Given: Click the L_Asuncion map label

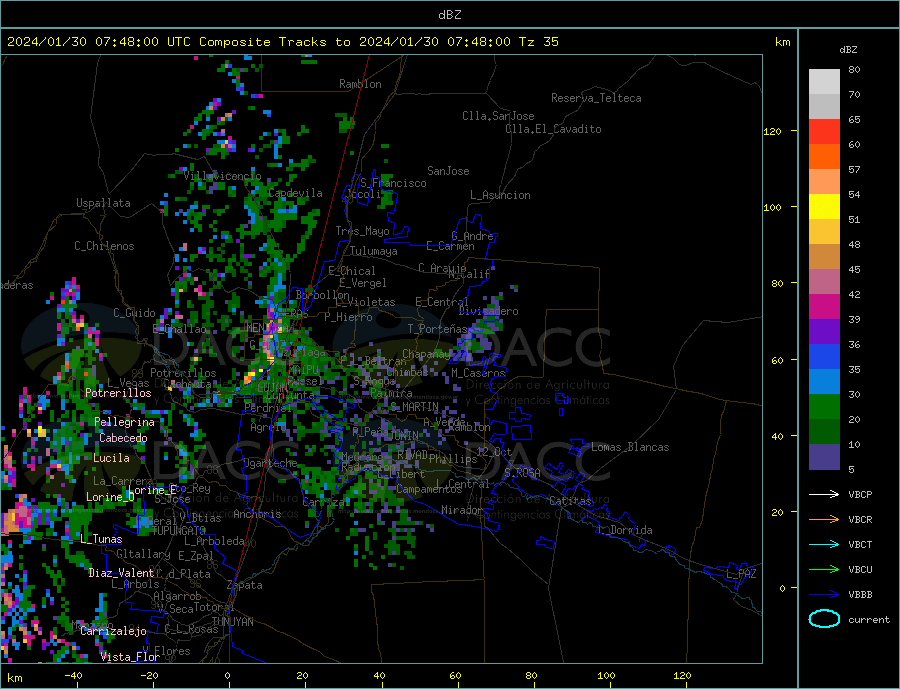Looking at the screenshot, I should (x=500, y=195).
